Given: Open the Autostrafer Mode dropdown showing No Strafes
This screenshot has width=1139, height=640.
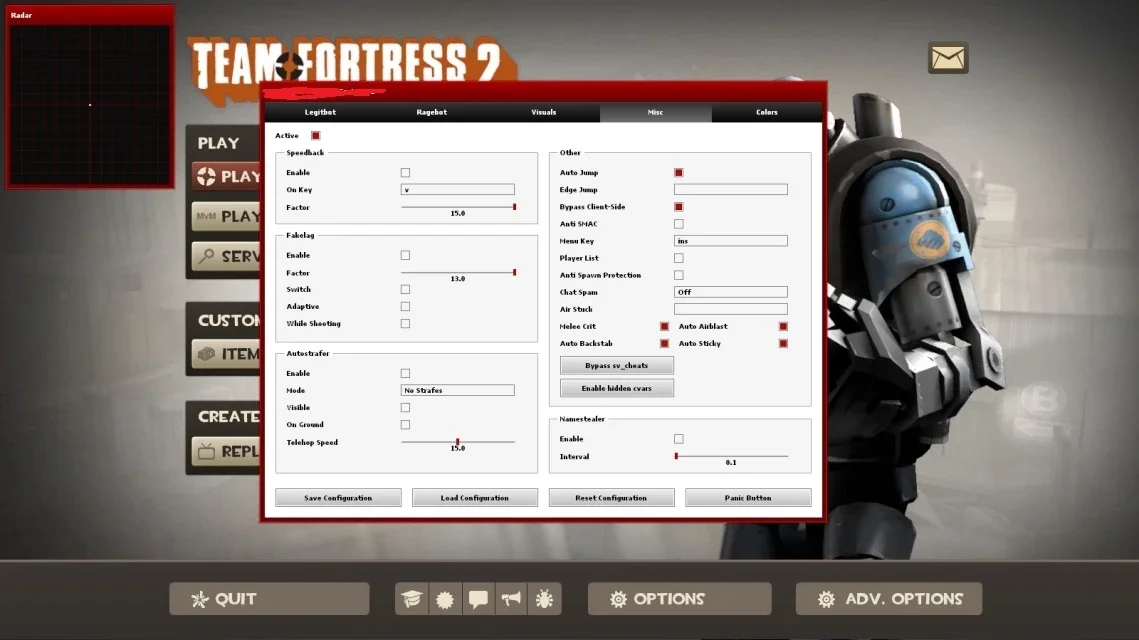Looking at the screenshot, I should (x=458, y=390).
